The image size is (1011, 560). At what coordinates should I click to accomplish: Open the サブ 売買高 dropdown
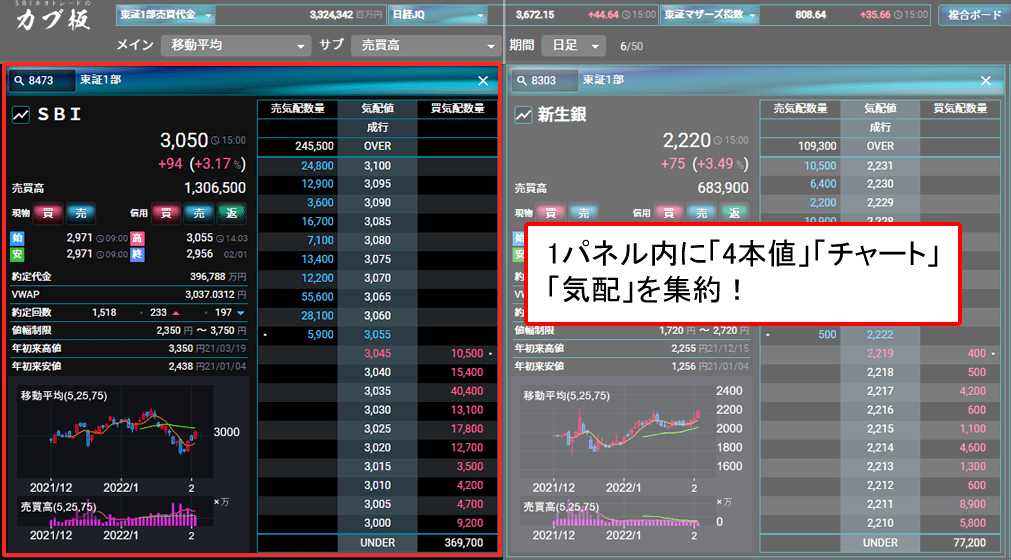(x=426, y=45)
